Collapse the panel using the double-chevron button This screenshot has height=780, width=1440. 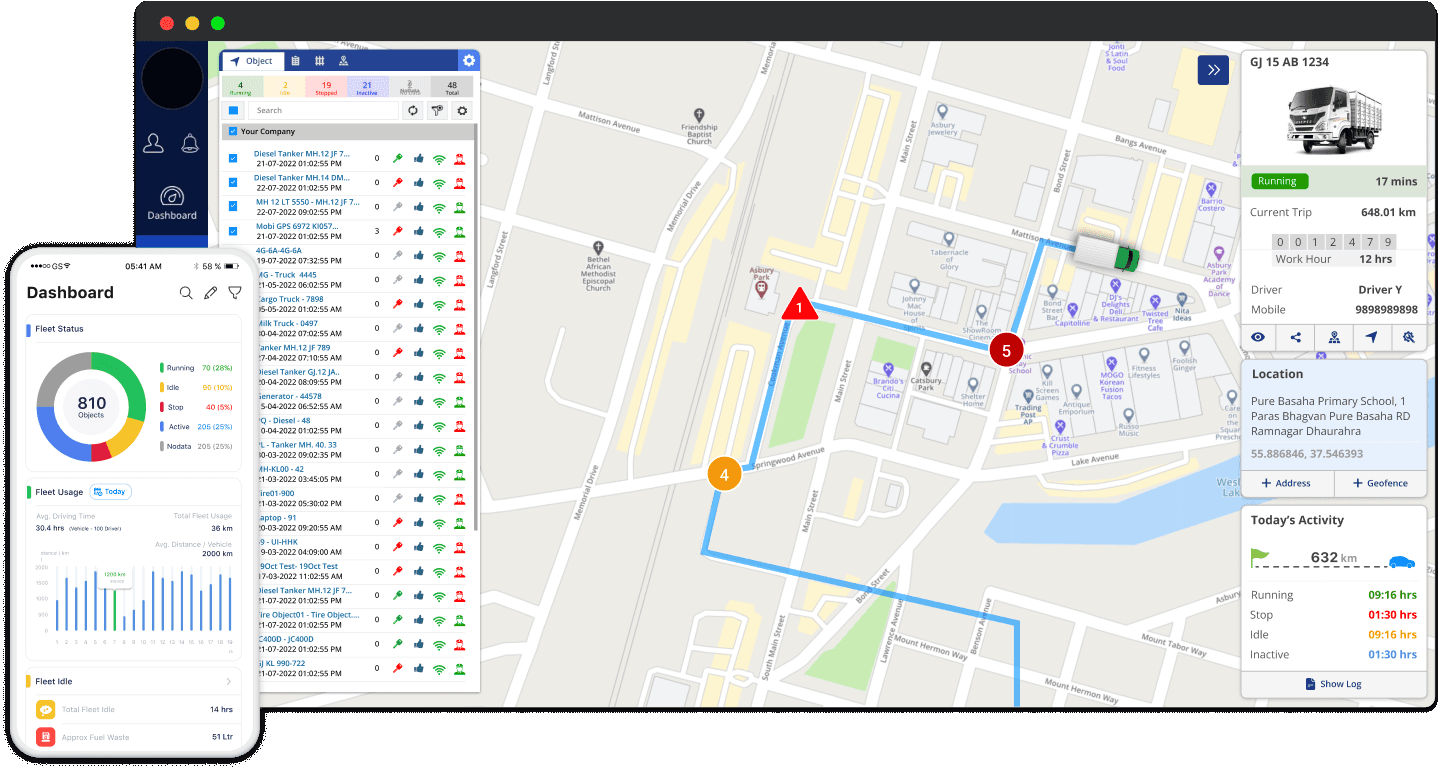point(1213,70)
